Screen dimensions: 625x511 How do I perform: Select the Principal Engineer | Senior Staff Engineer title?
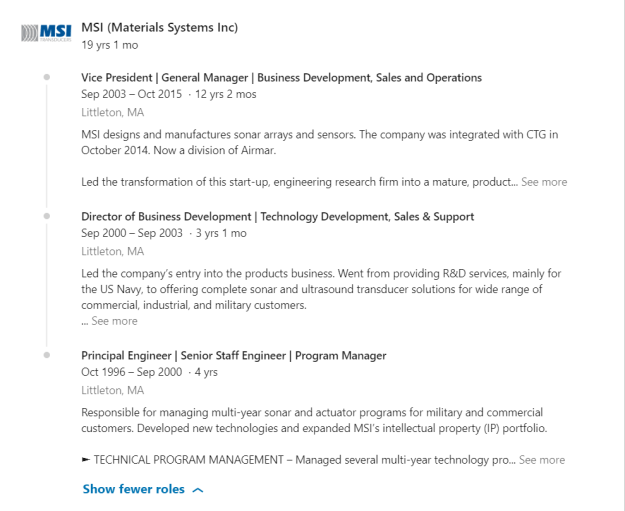coord(233,355)
